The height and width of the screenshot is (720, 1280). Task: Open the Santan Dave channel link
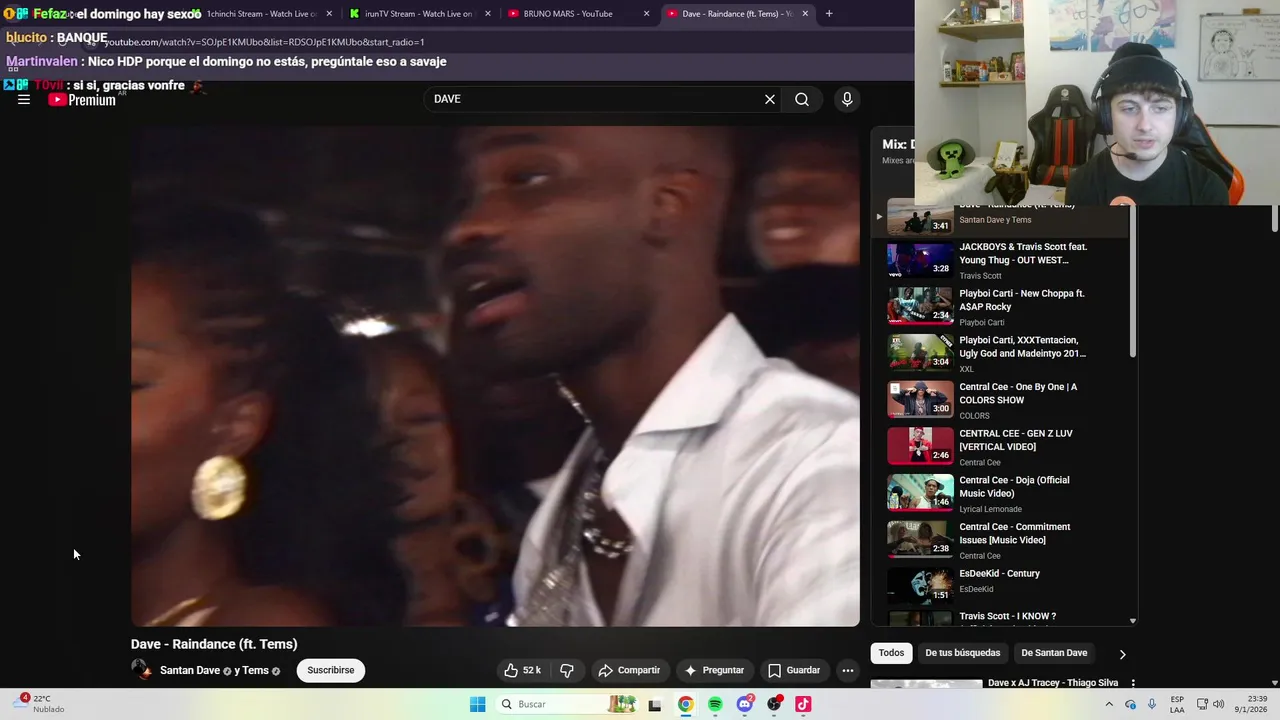pyautogui.click(x=190, y=670)
